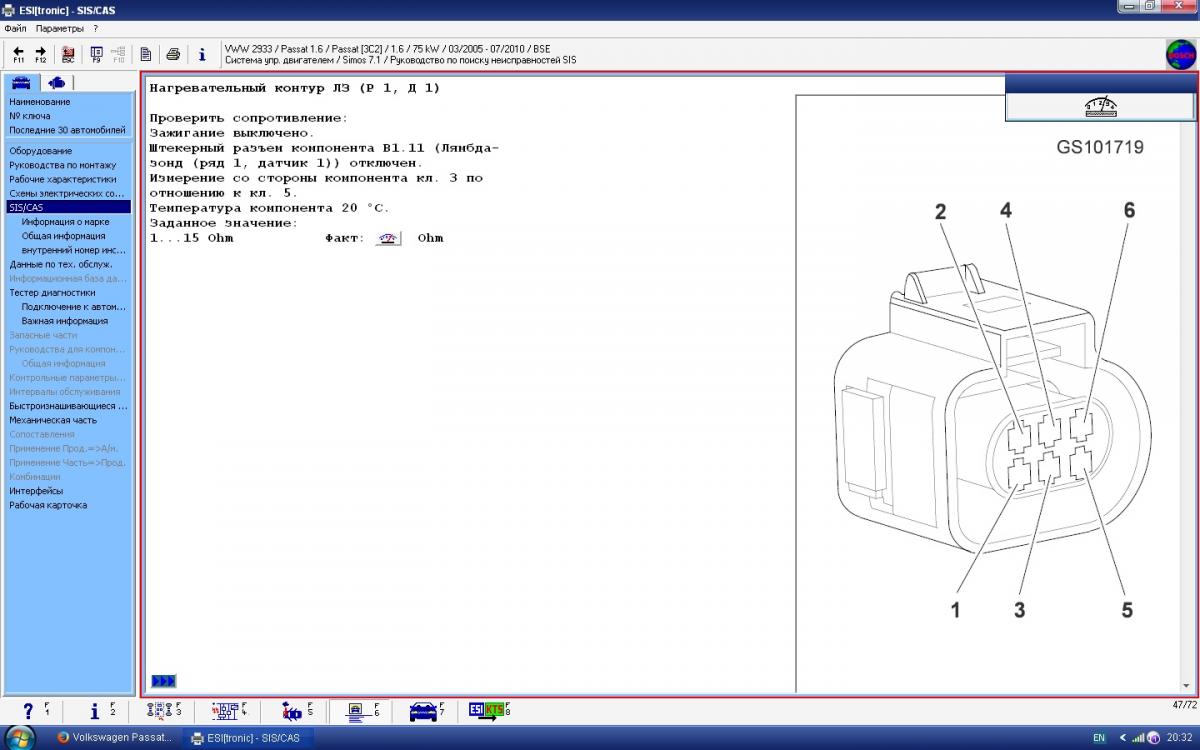Click the F8 ESI KTS icon
This screenshot has width=1200, height=750.
pyautogui.click(x=490, y=711)
